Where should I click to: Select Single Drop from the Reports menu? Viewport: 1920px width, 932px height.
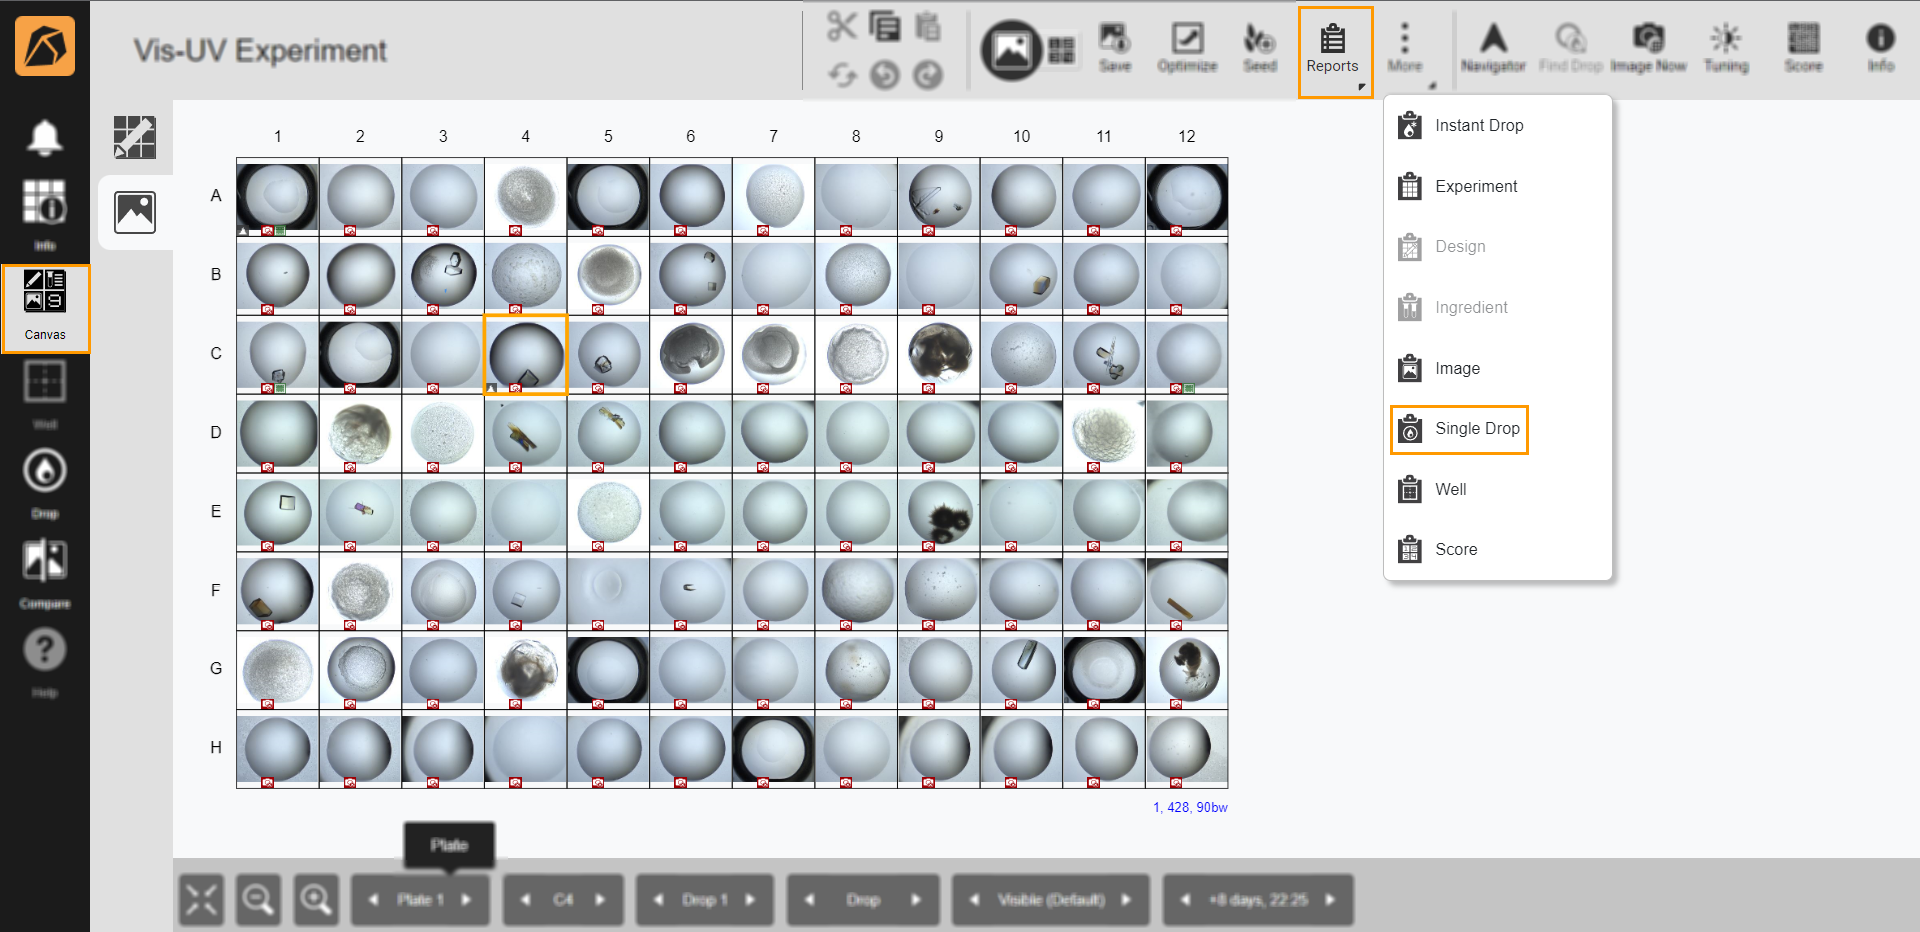[1478, 428]
